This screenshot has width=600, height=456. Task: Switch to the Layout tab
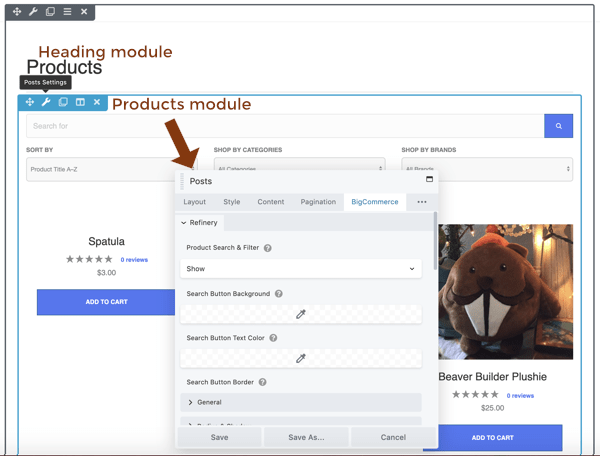(194, 202)
